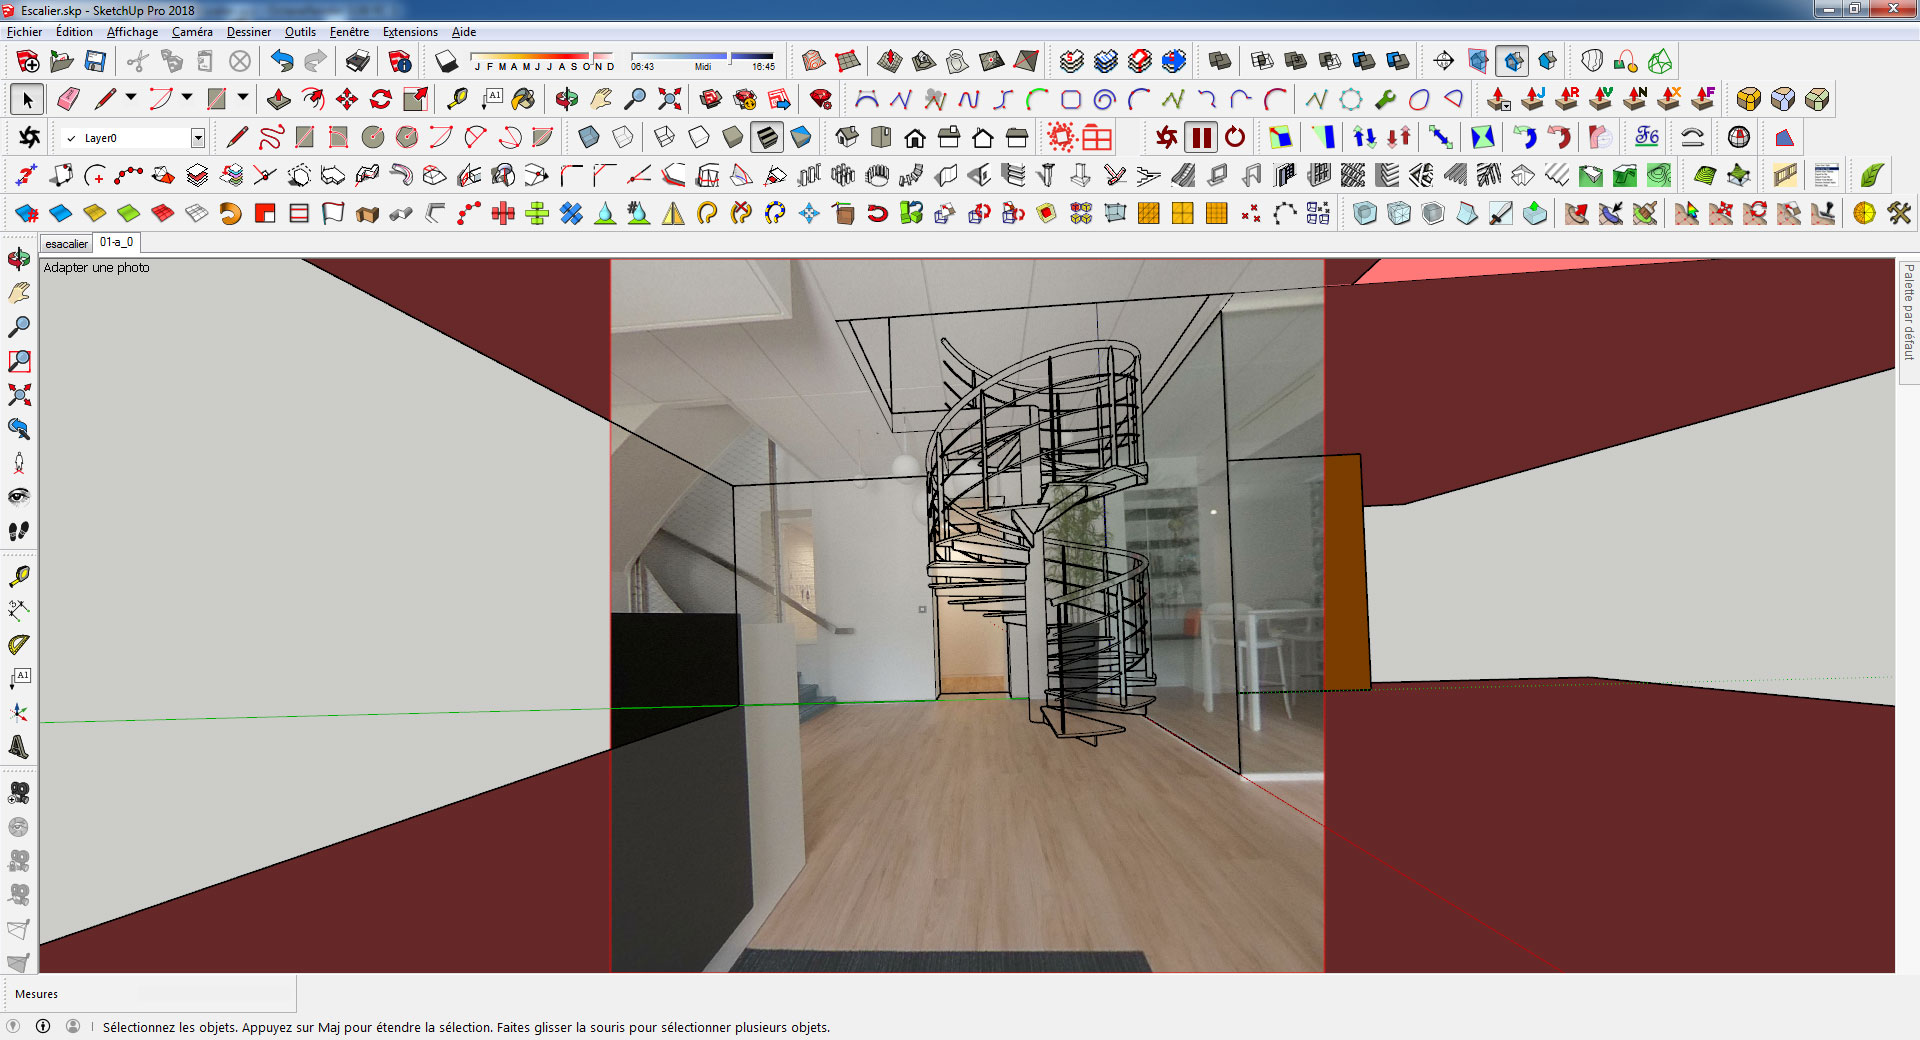This screenshot has height=1040, width=1920.
Task: Open the Layer0 layer dropdown
Action: point(198,138)
